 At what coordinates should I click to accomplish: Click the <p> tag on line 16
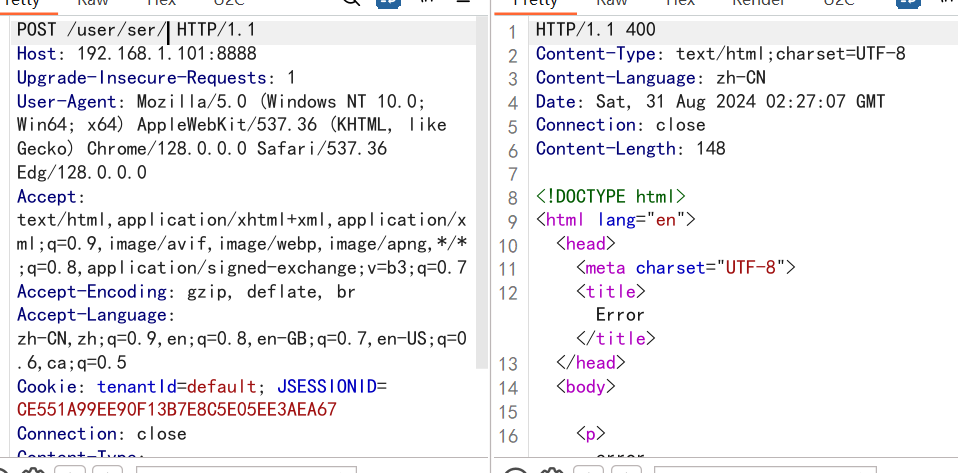(x=591, y=434)
